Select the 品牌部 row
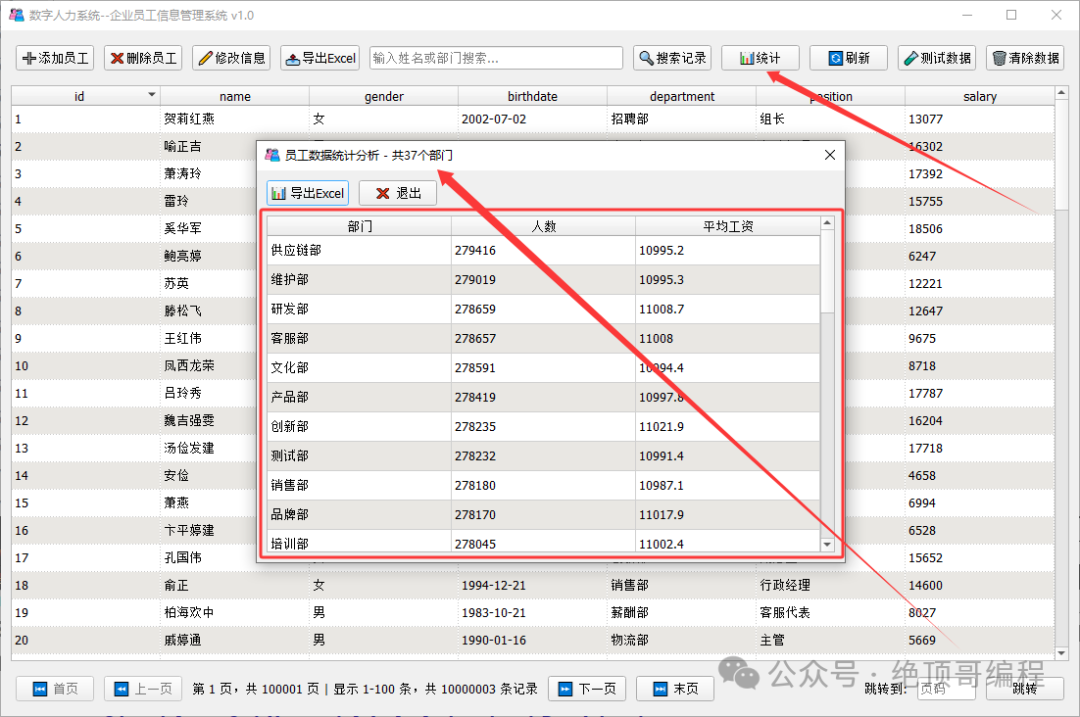 pyautogui.click(x=543, y=515)
